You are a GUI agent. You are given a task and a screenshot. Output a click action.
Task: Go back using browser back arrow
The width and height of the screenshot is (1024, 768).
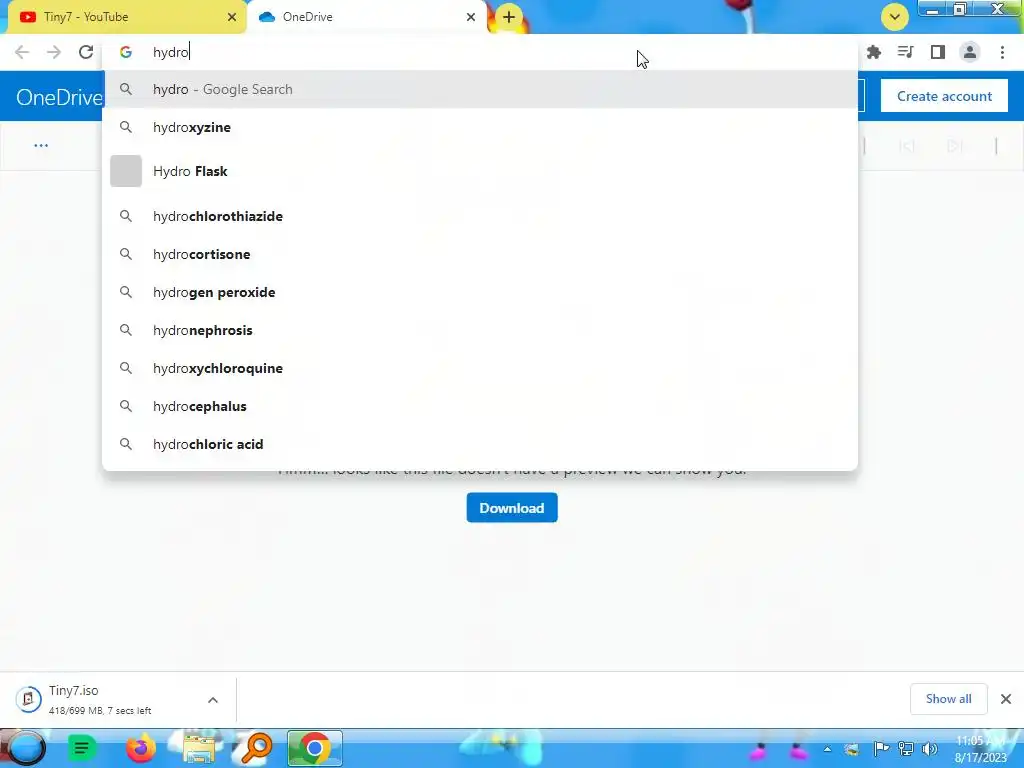pos(22,52)
